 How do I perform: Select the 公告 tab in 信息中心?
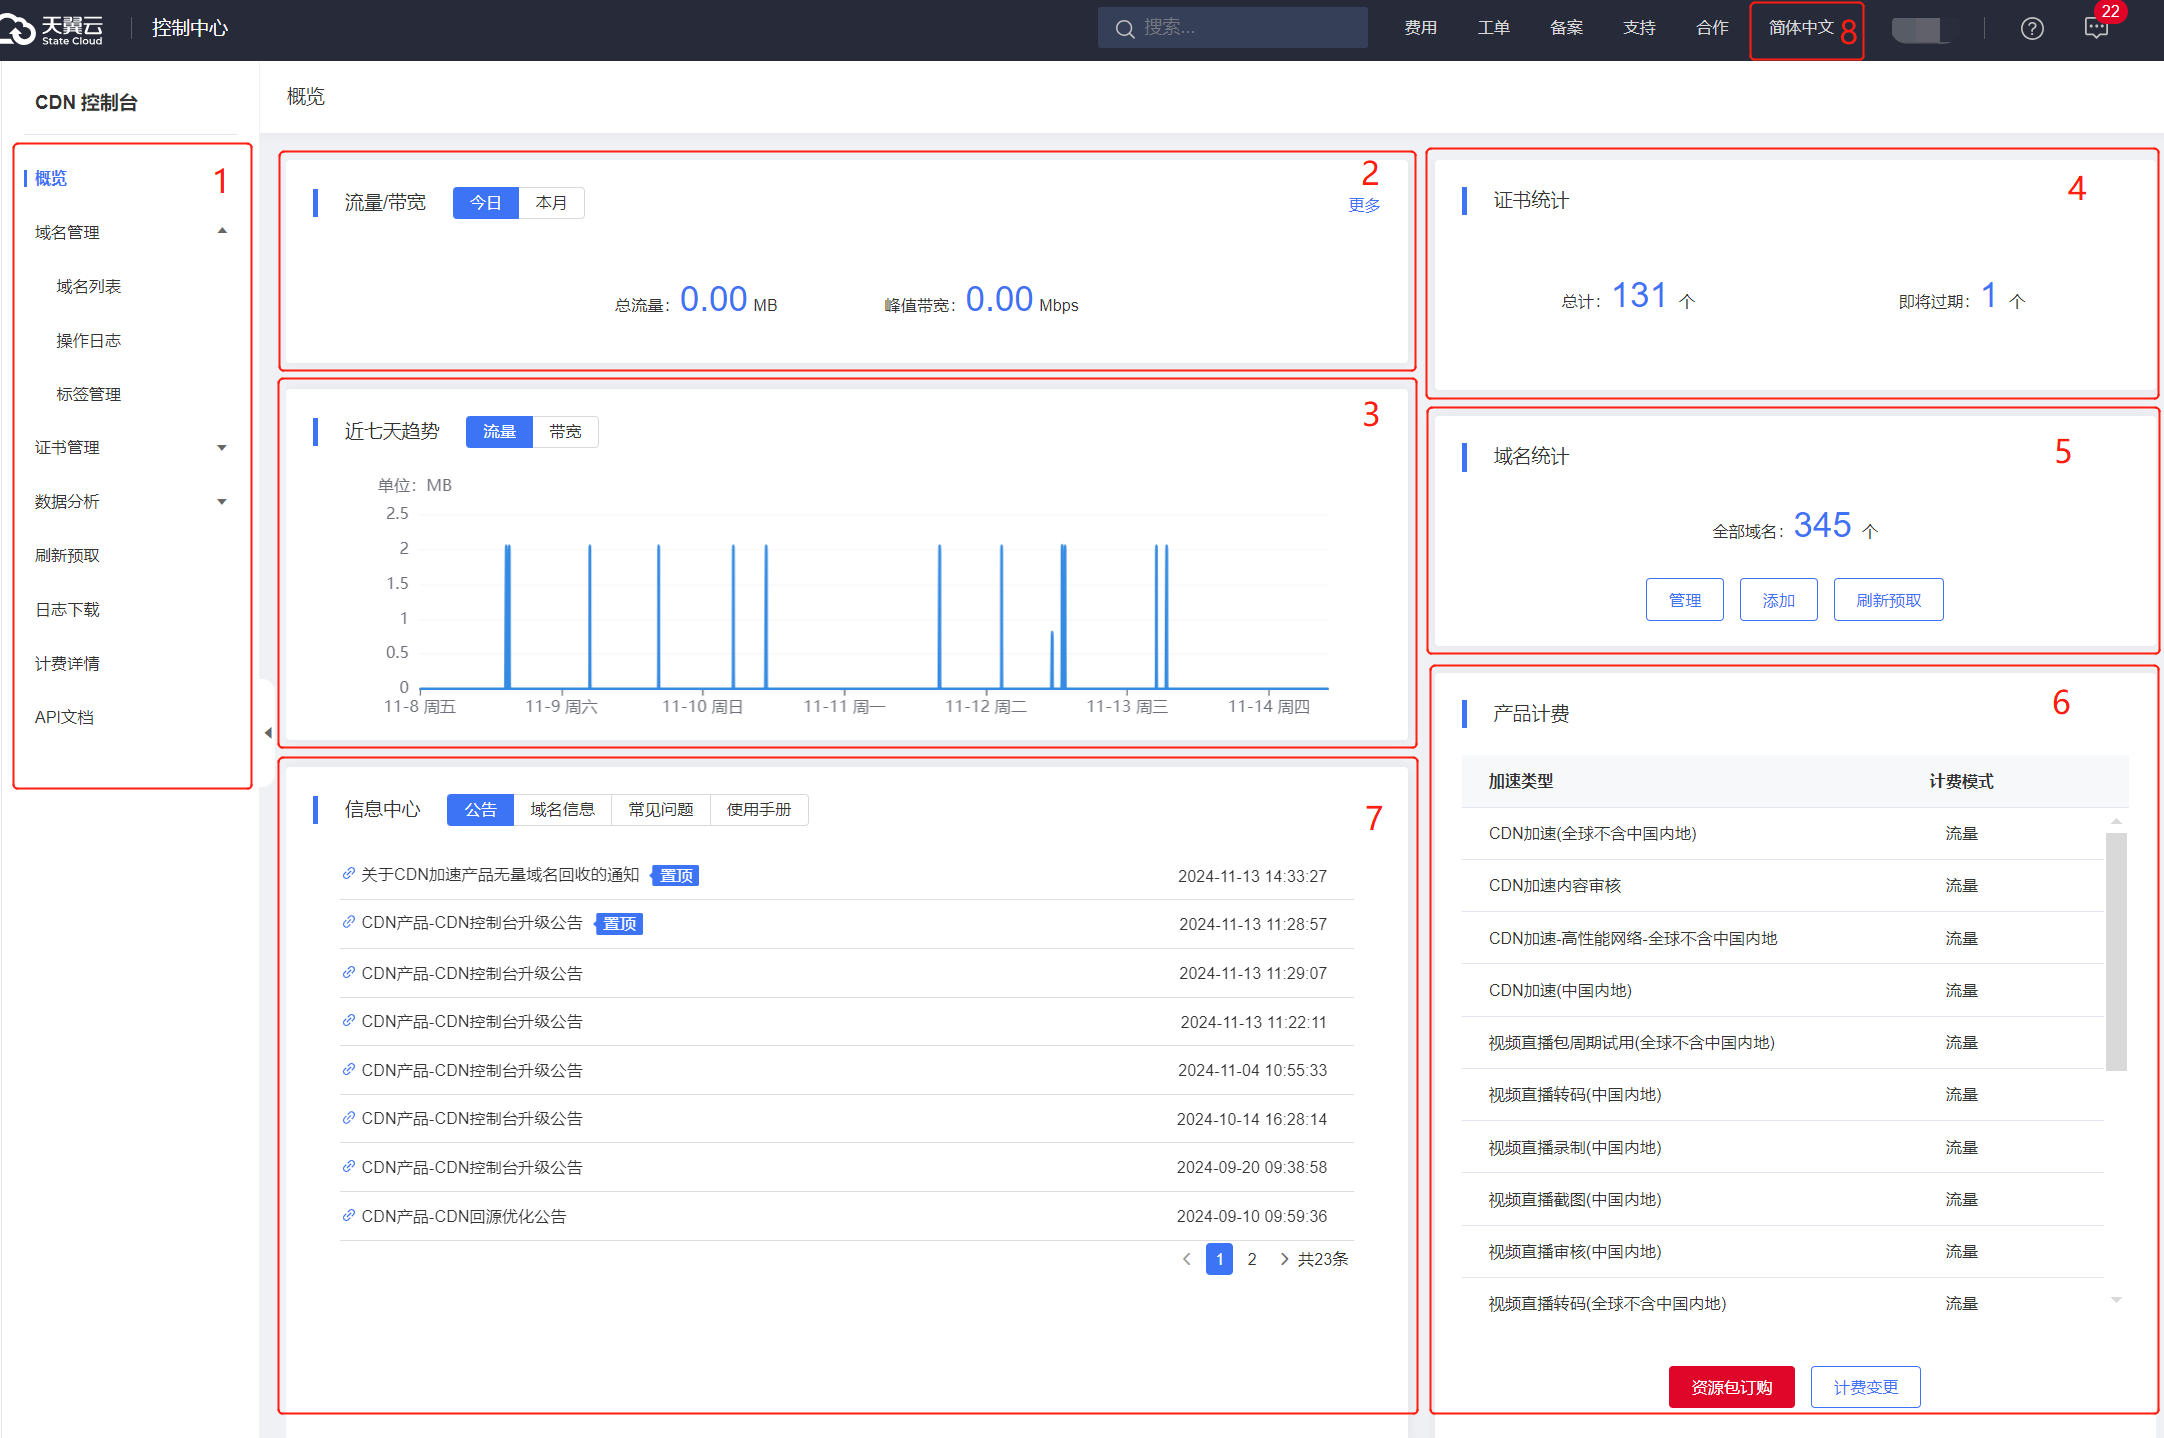(480, 810)
